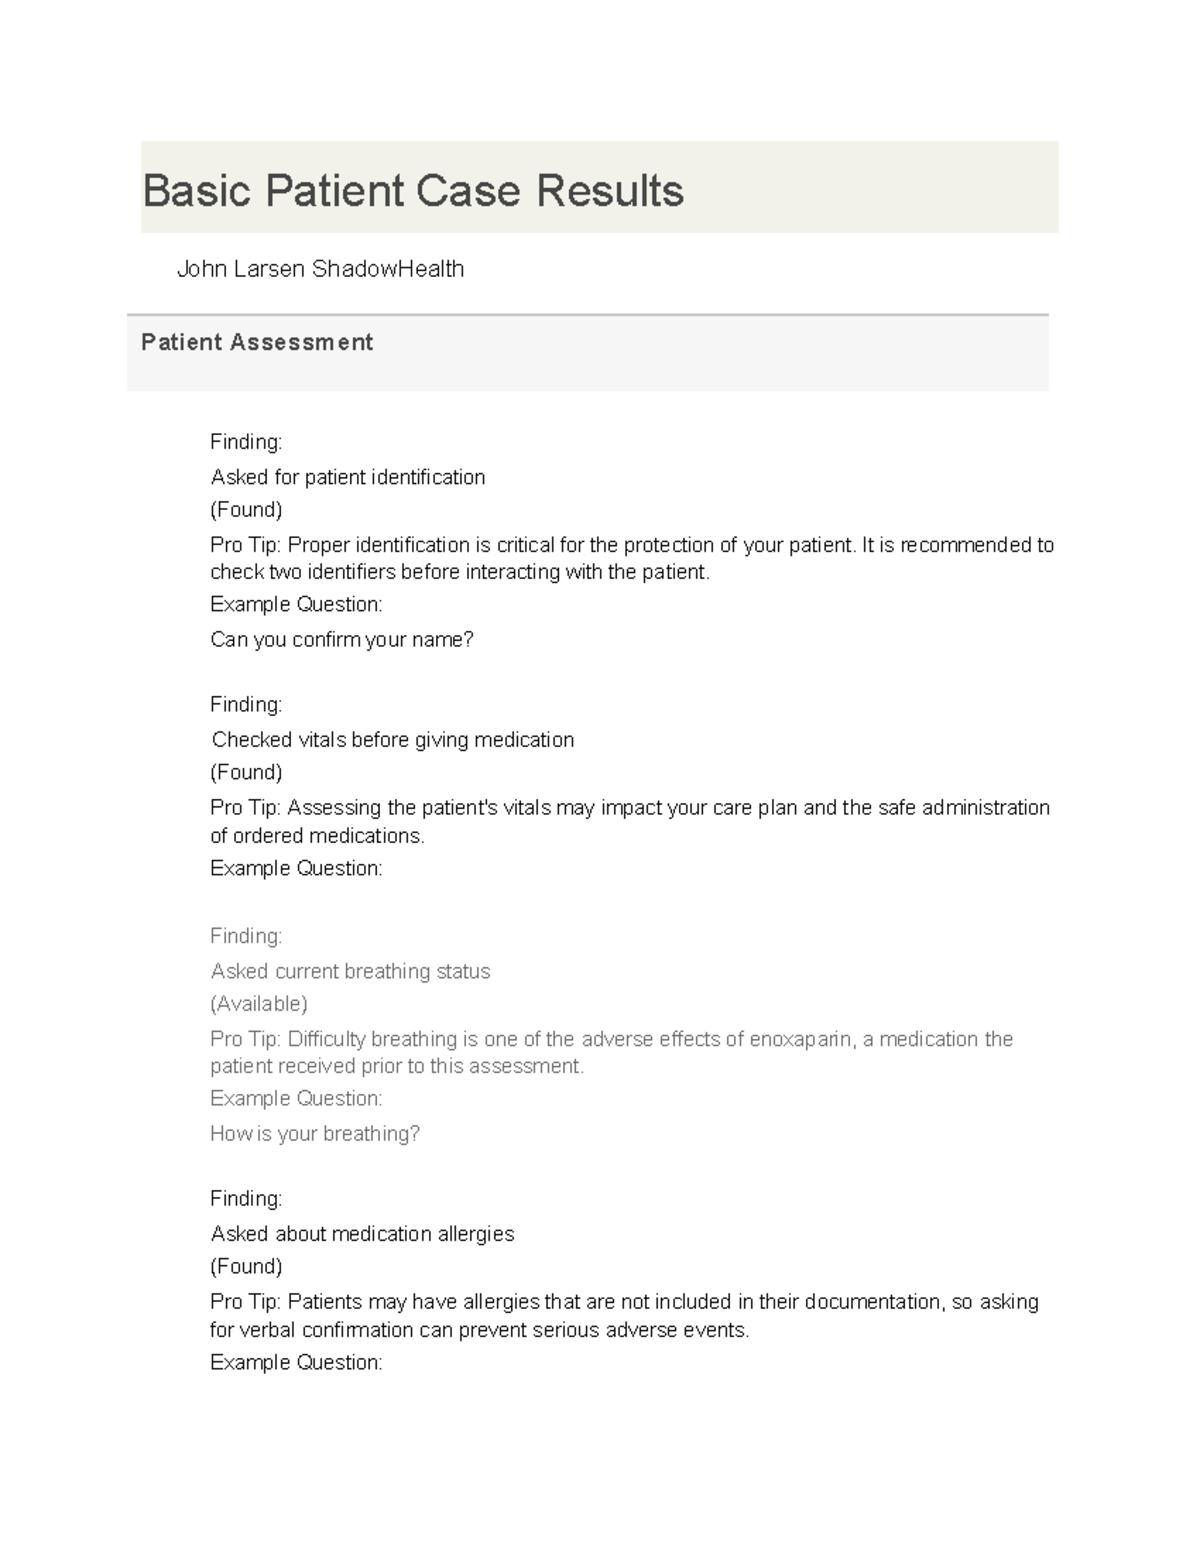Click the Pro Tip about assessing vitals

click(630, 821)
